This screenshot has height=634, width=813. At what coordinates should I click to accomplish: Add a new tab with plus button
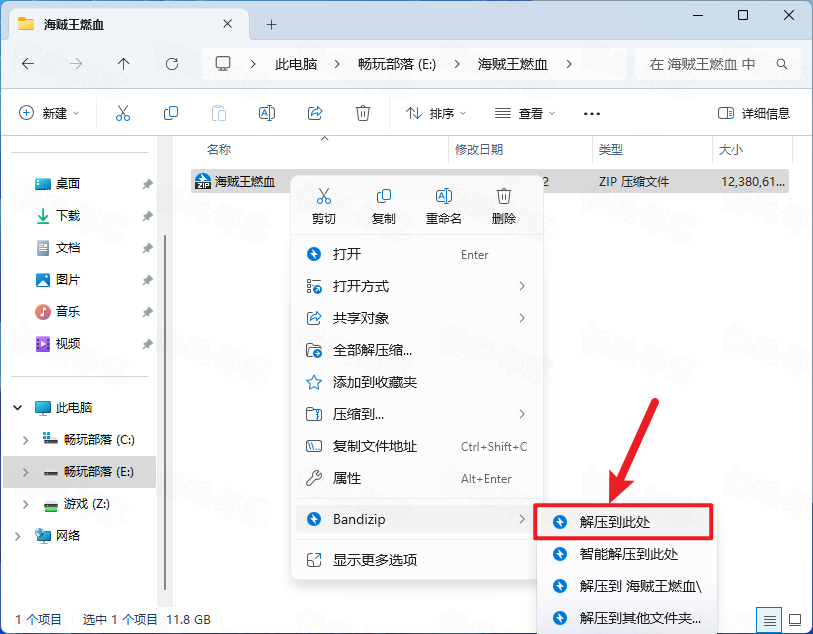(271, 24)
